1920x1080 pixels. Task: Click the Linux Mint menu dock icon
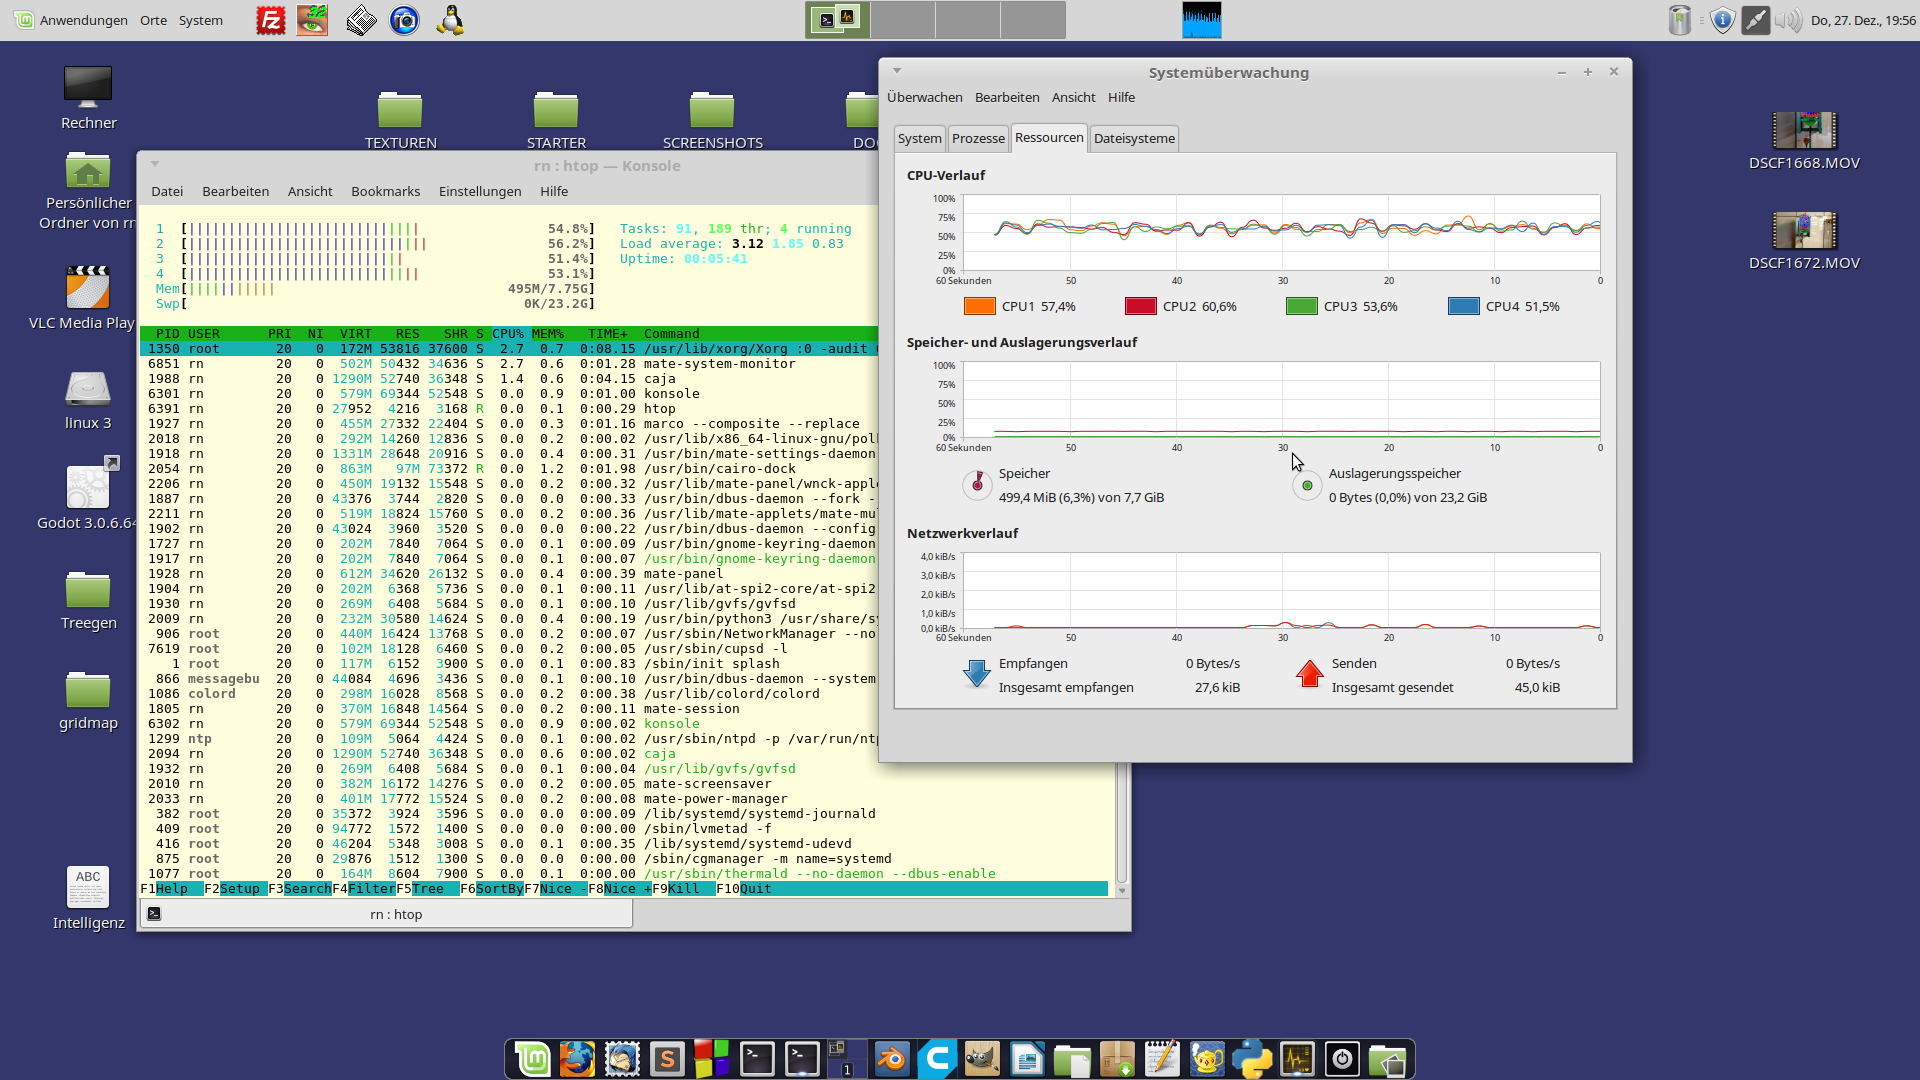(532, 1059)
